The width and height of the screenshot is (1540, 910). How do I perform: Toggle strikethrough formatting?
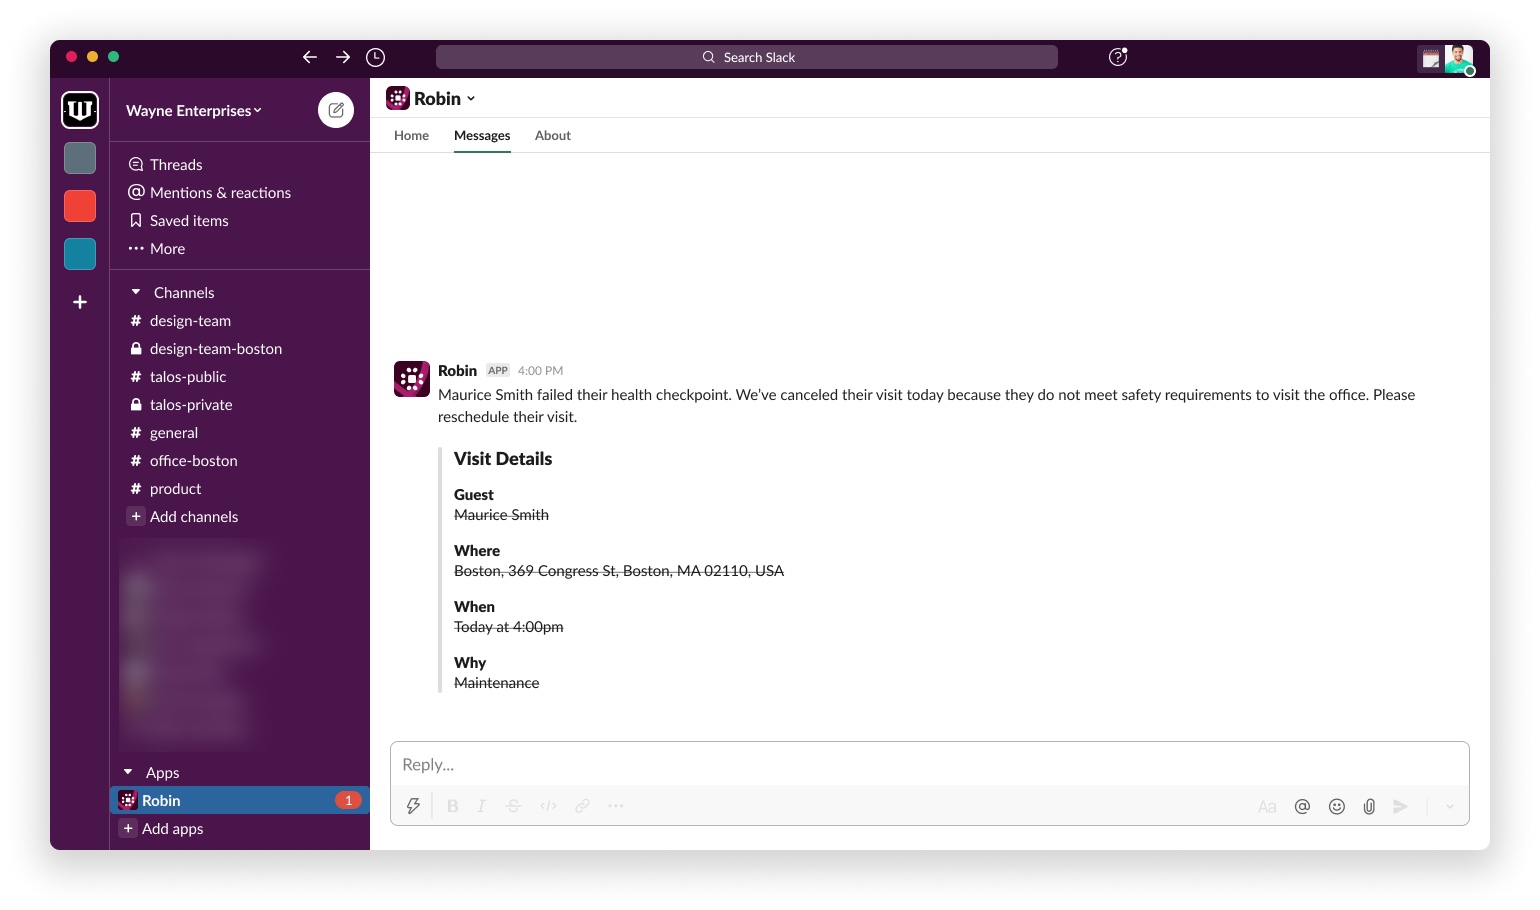514,806
